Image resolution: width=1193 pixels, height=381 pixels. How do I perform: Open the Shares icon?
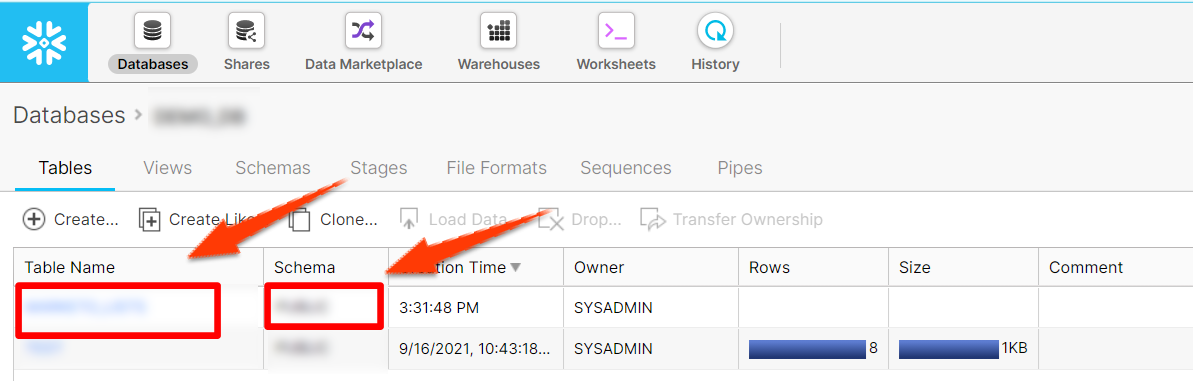click(x=247, y=31)
